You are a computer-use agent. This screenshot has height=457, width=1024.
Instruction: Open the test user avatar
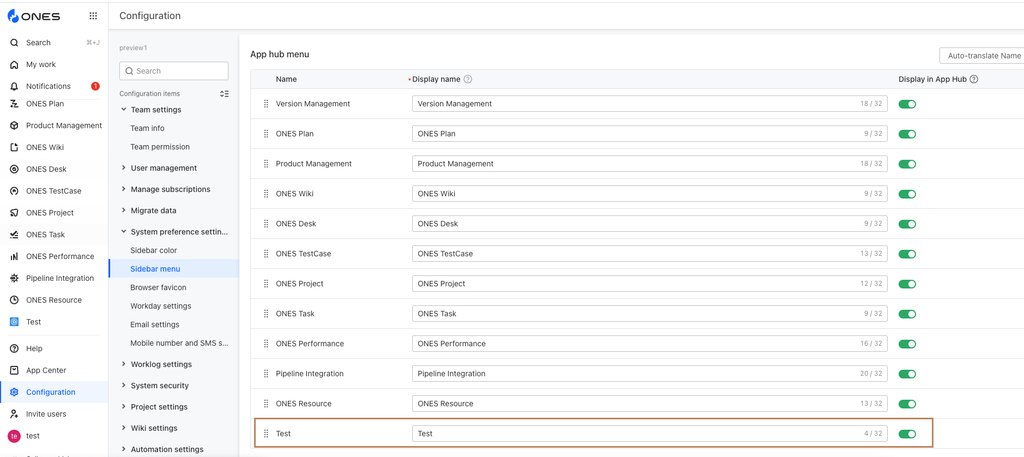(14, 435)
